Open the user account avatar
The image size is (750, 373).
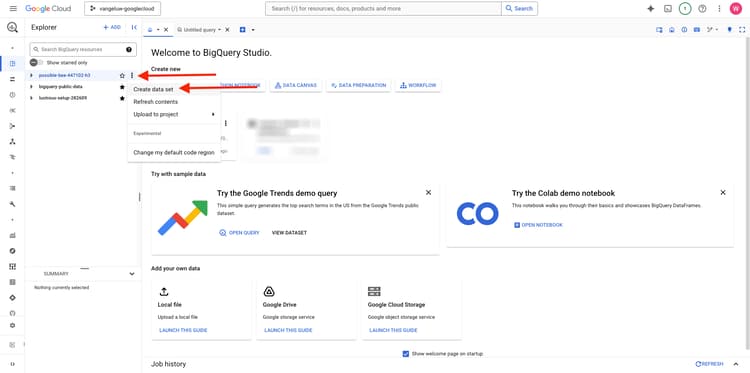(736, 9)
